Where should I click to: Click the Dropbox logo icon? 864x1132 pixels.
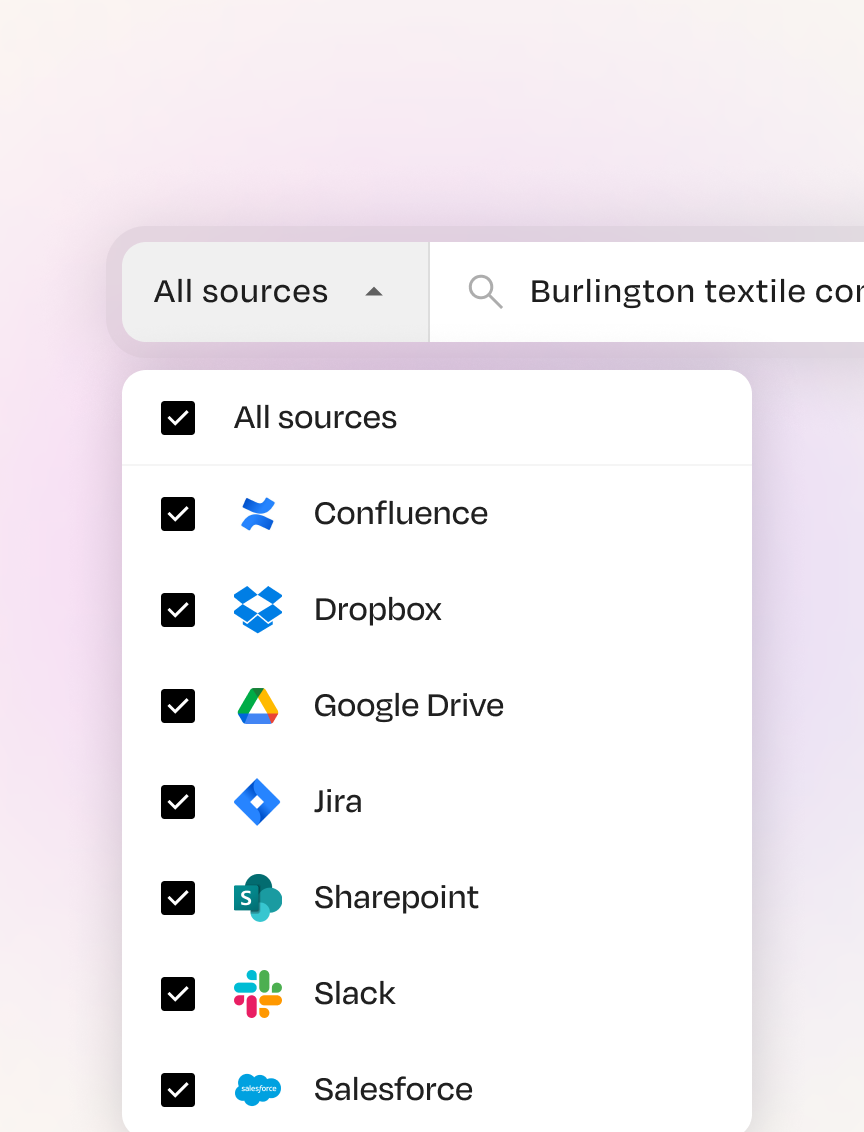258,610
